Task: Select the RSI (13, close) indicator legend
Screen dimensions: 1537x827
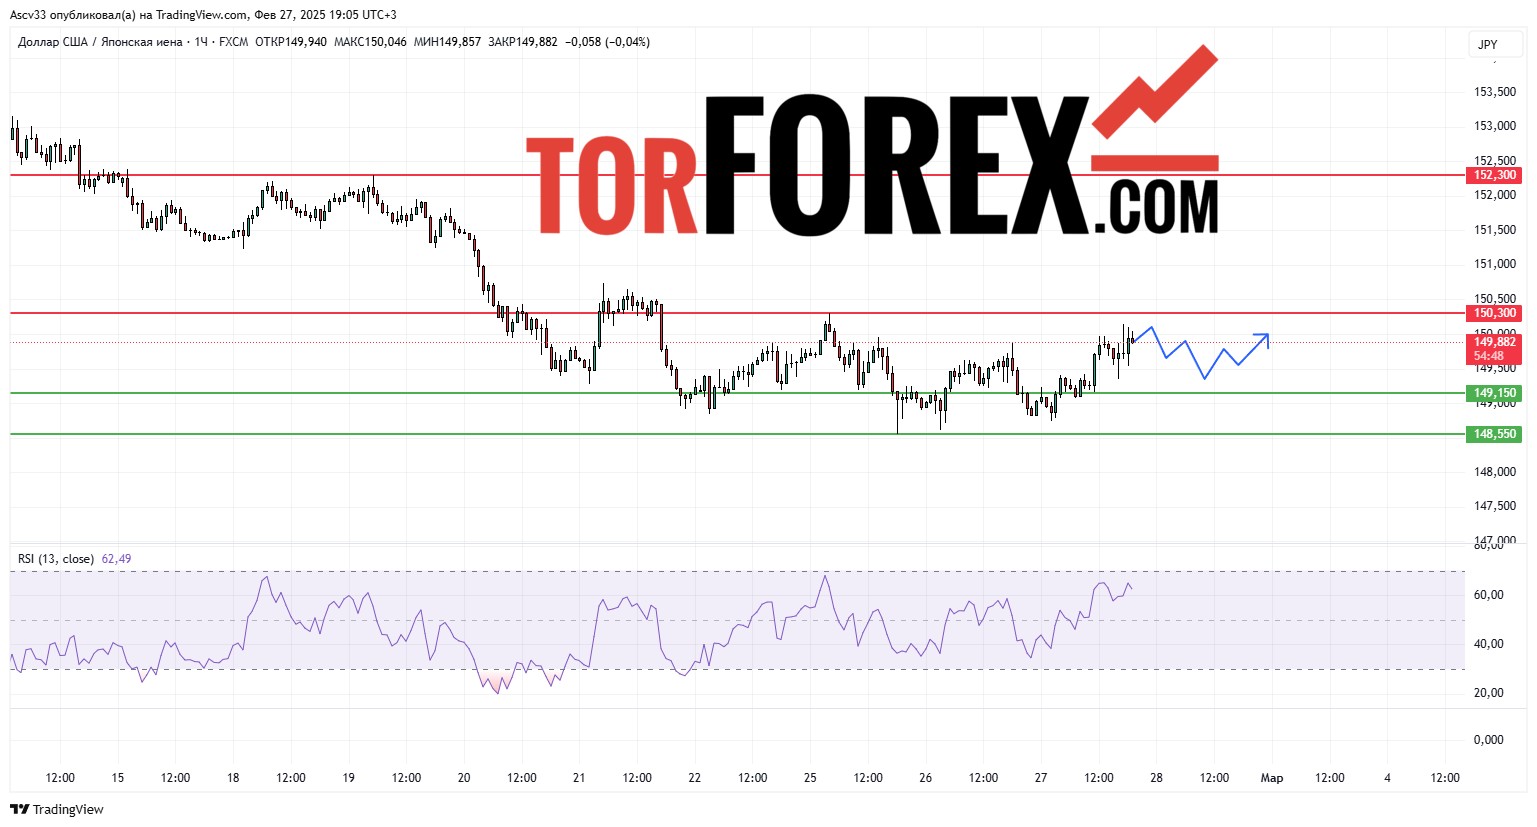Action: pos(56,559)
